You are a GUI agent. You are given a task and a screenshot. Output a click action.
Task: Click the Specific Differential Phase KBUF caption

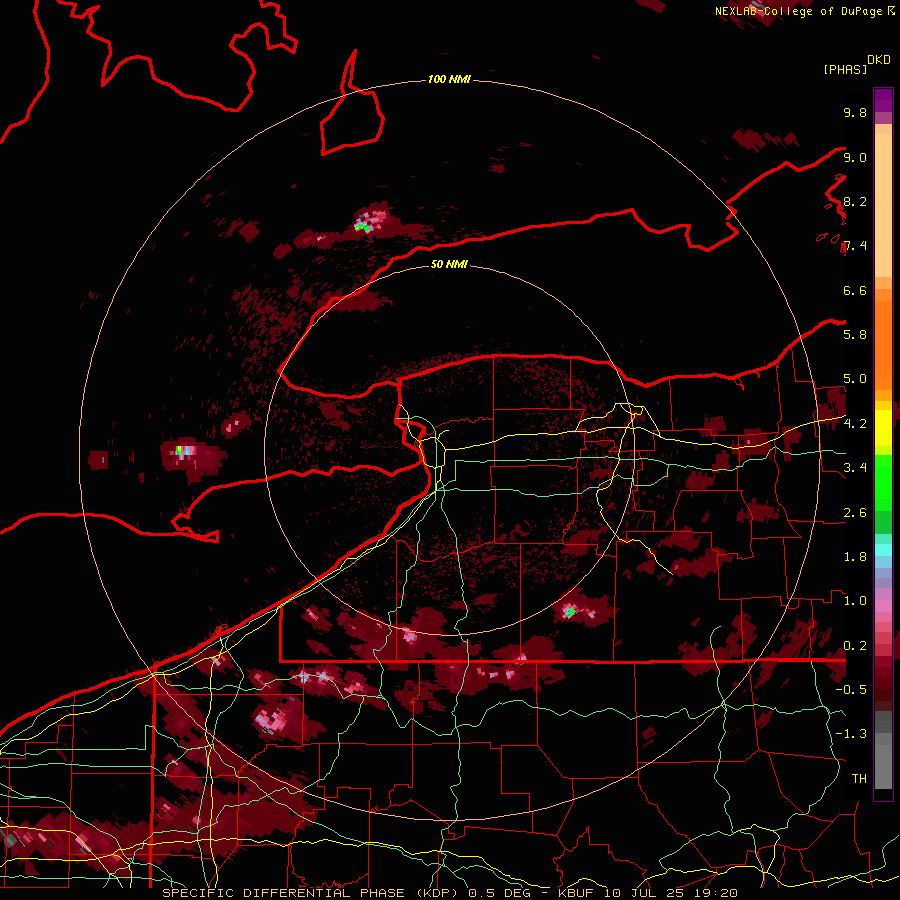pos(449,893)
